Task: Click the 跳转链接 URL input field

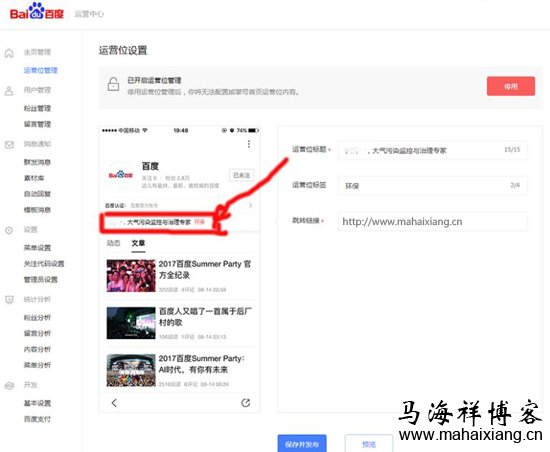Action: [x=432, y=221]
